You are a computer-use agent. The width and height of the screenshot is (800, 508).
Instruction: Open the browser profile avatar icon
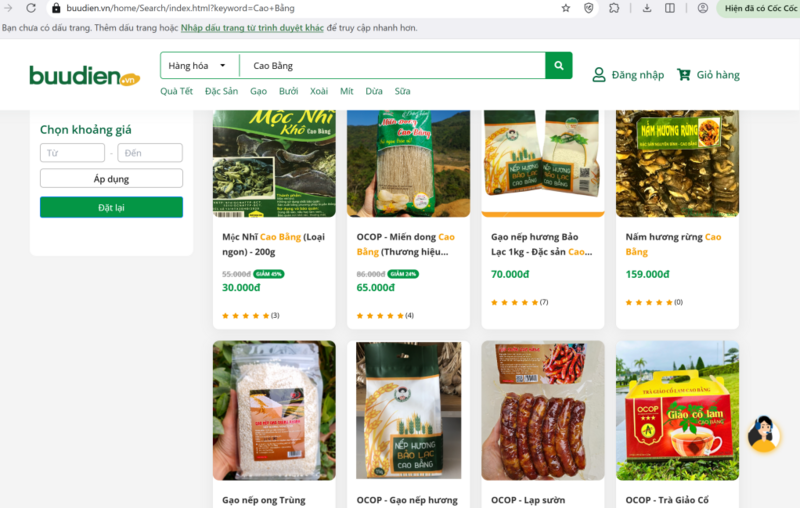703,8
